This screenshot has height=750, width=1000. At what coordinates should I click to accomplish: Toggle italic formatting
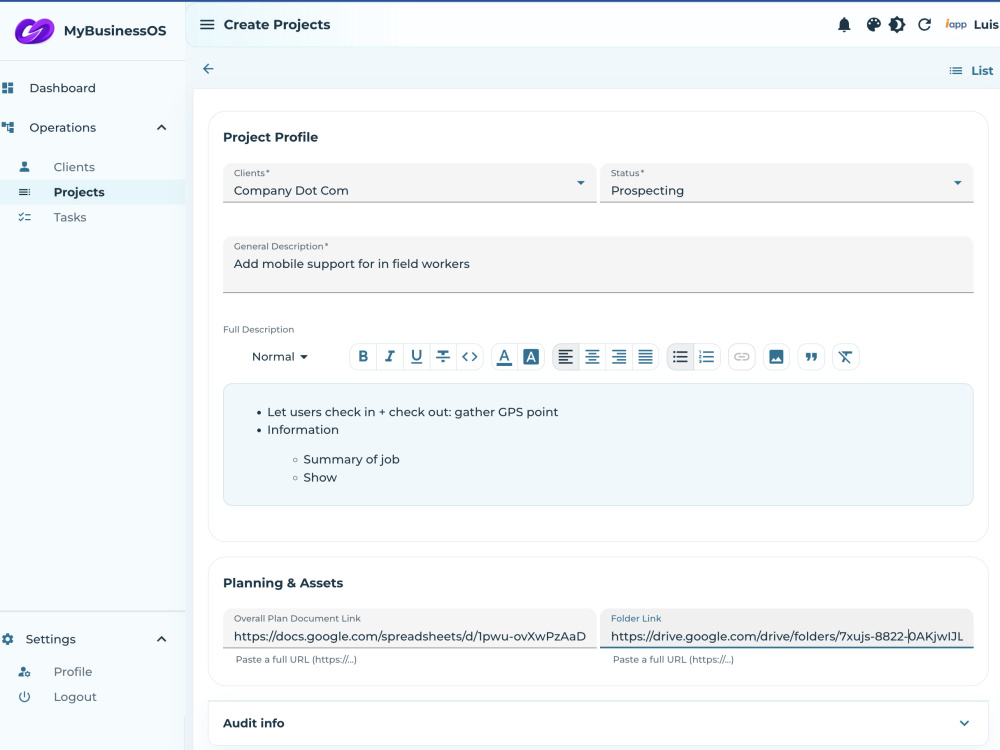point(390,357)
